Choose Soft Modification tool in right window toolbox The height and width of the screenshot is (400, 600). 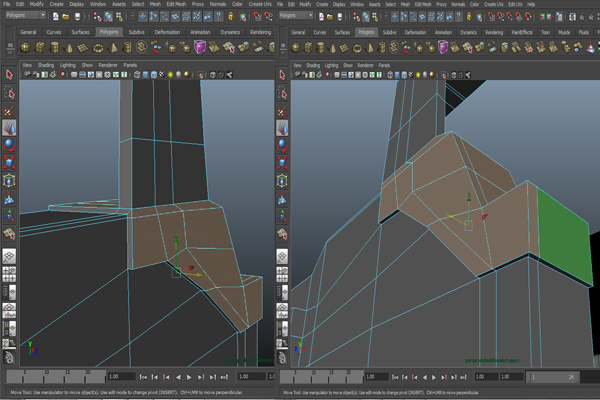coord(282,198)
